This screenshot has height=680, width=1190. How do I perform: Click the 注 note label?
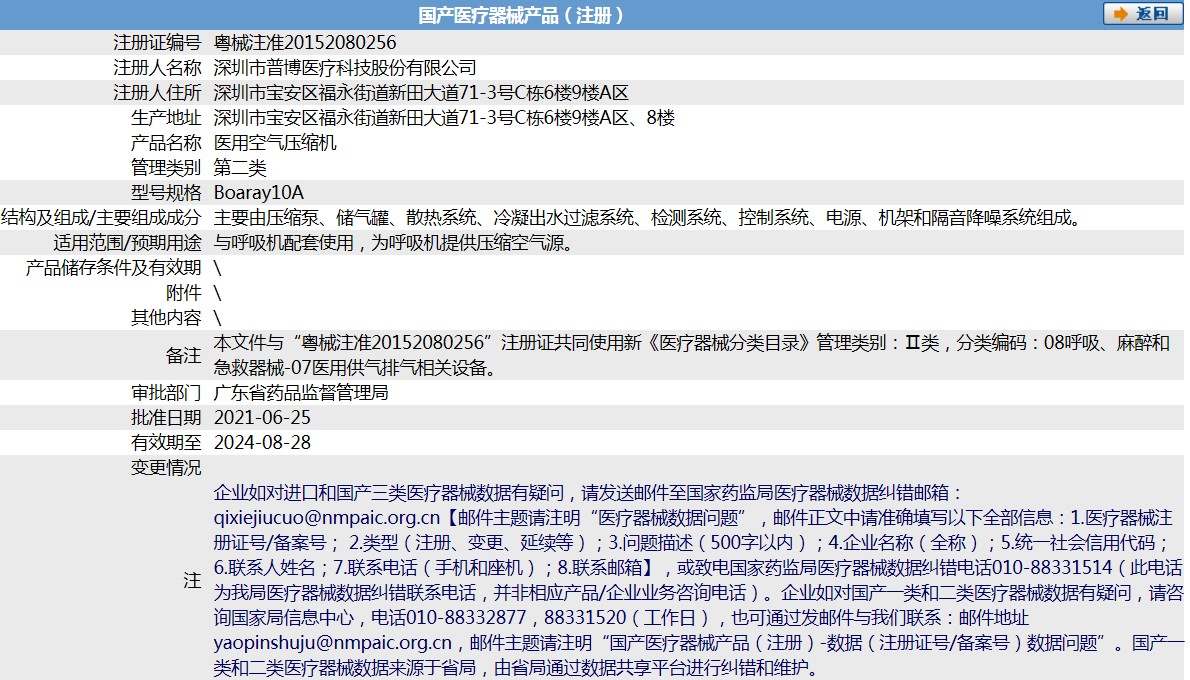point(192,581)
